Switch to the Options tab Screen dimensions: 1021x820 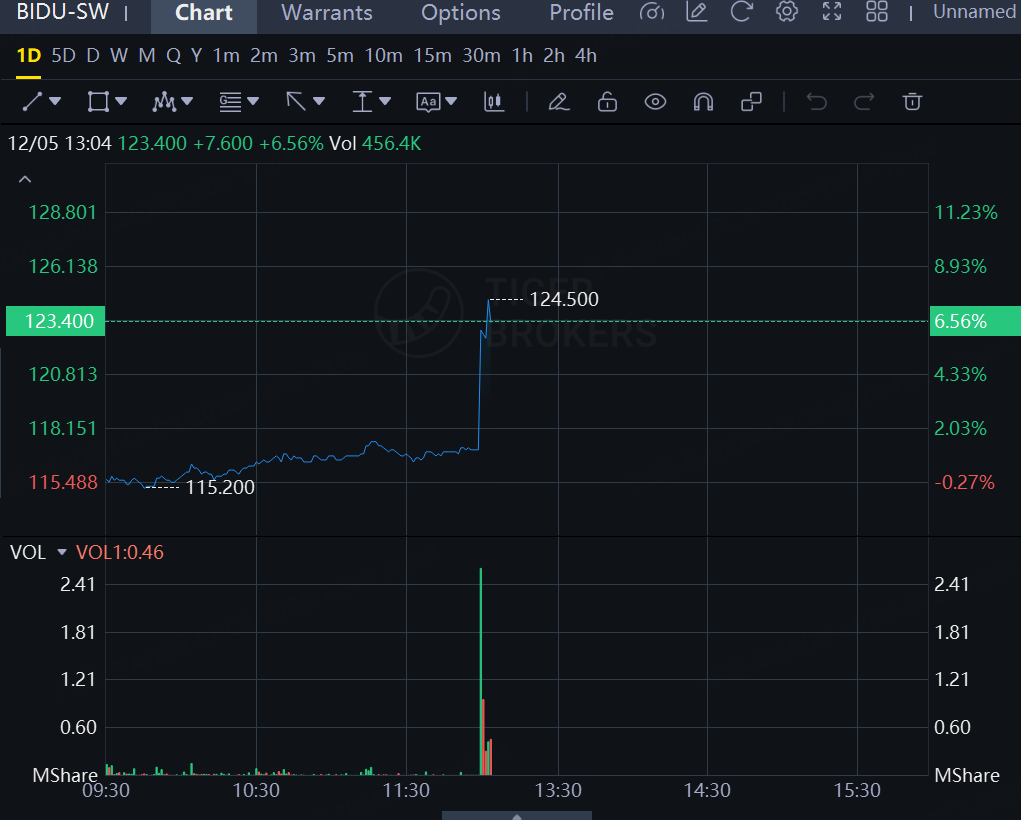pyautogui.click(x=461, y=13)
